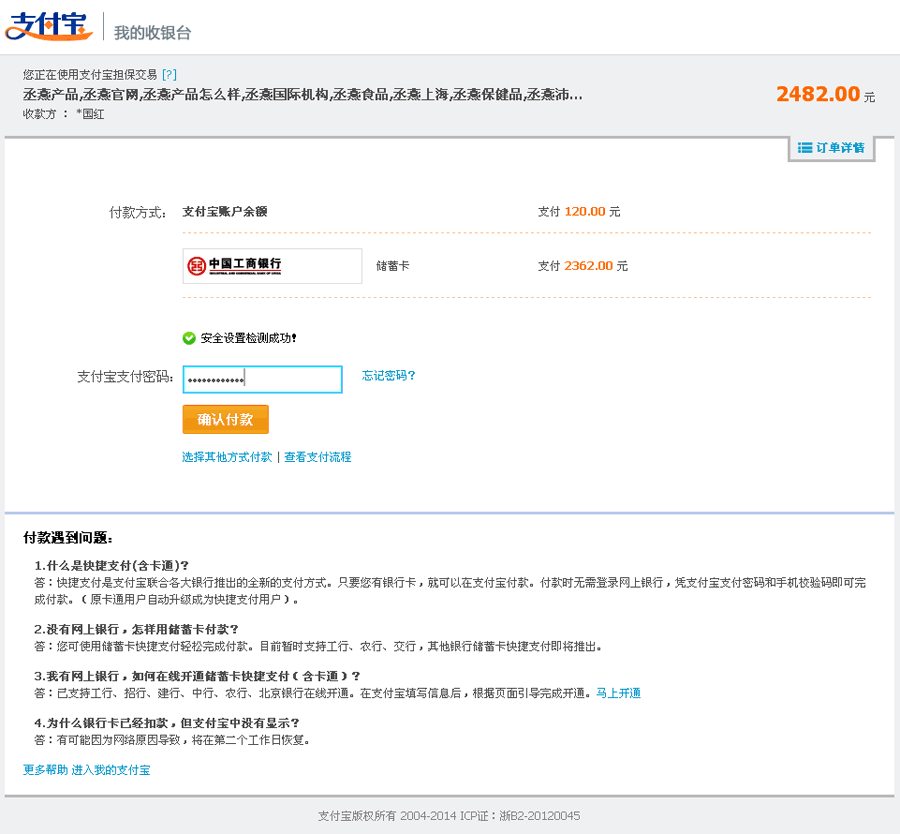The image size is (900, 834).
Task: Click the payee text 收款方 *国红
Action: click(x=64, y=114)
